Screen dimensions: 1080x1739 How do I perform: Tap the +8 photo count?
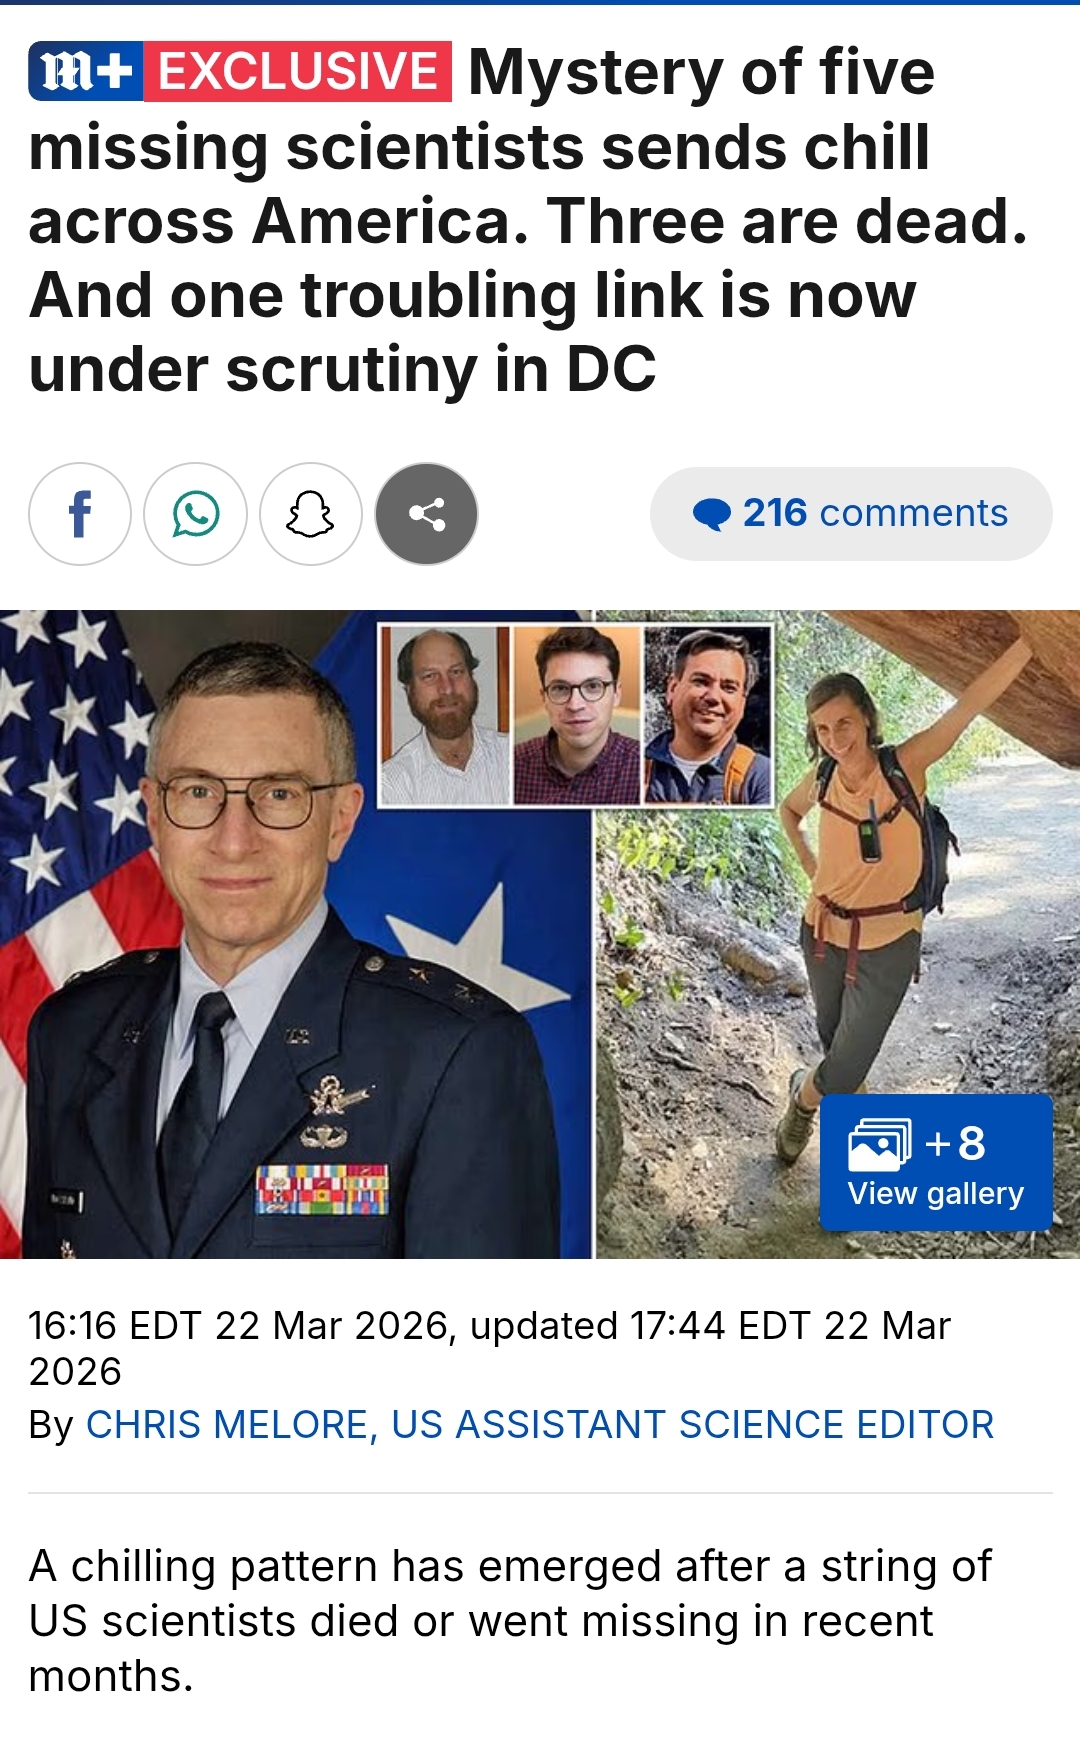pos(955,1143)
